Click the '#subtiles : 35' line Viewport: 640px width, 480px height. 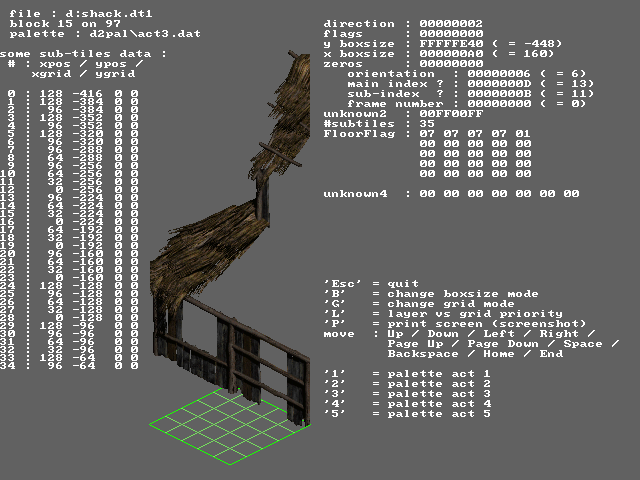379,124
